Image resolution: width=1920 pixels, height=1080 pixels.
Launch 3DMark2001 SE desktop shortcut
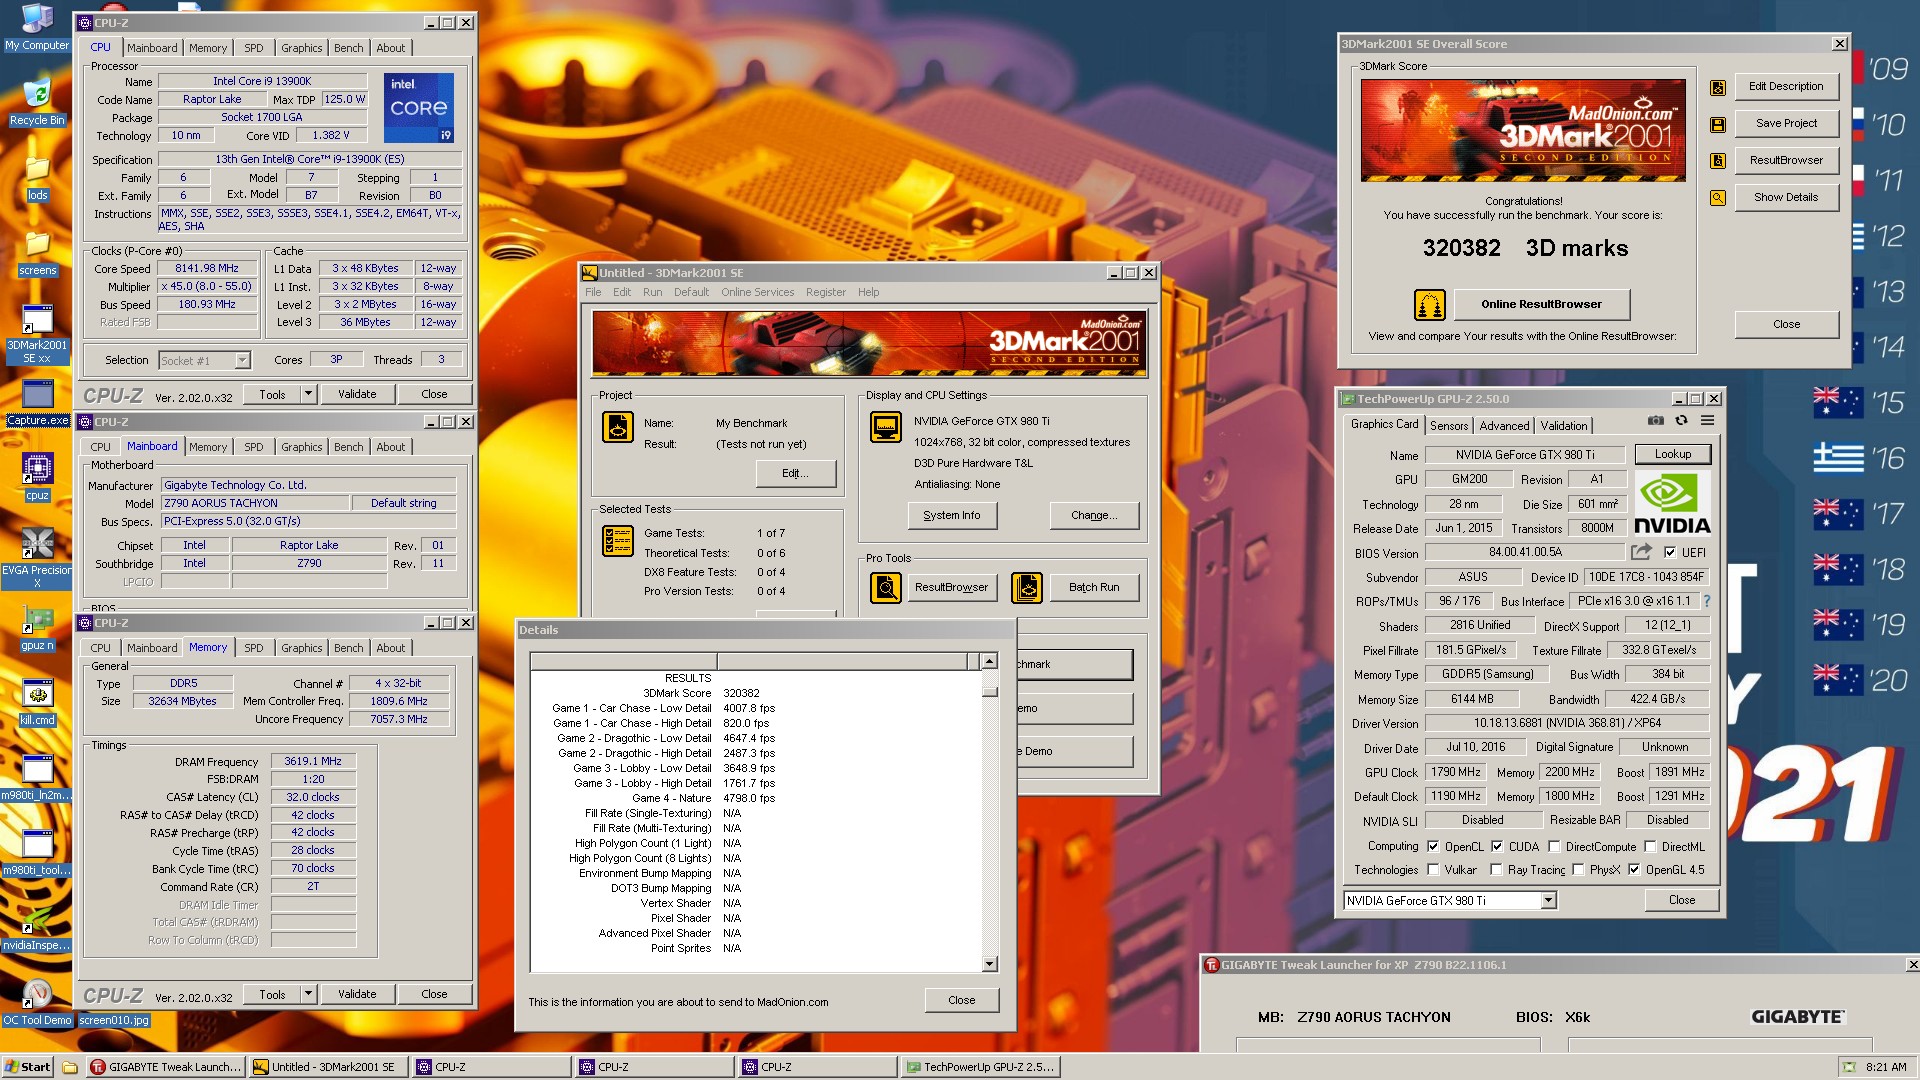[37, 333]
